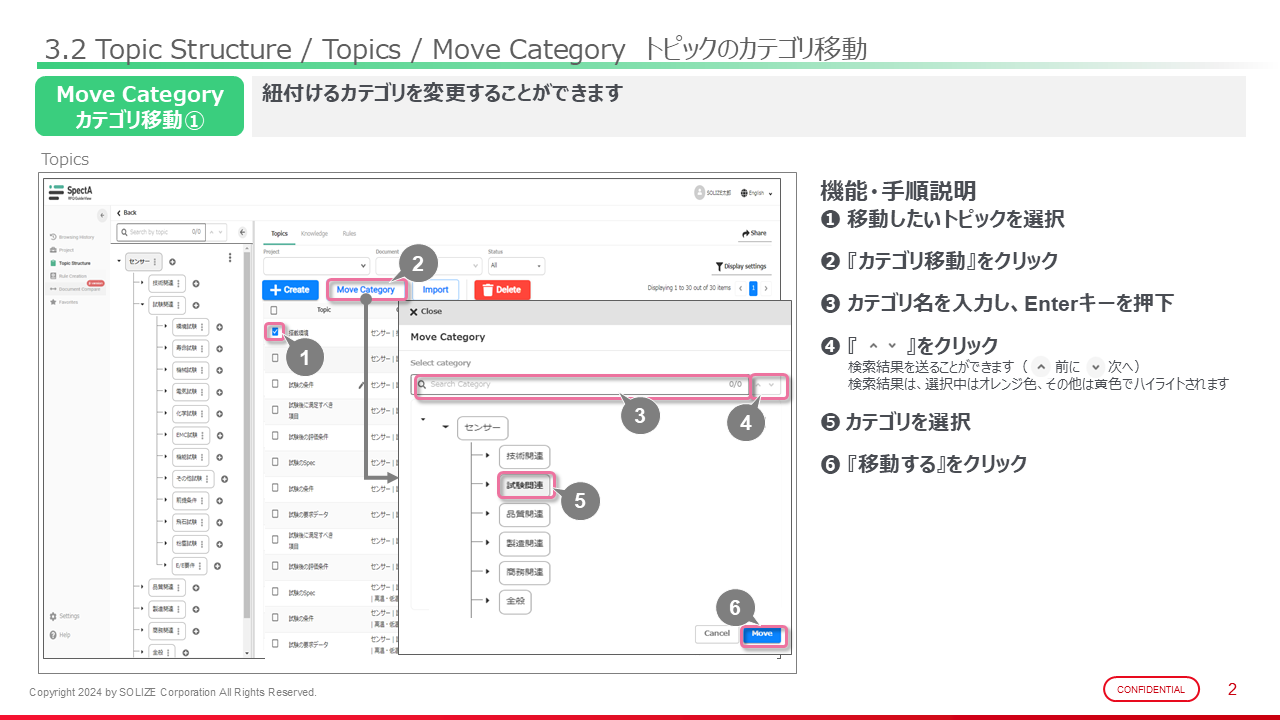Click the plus icon beside センサー node
The width and height of the screenshot is (1280, 720).
click(x=172, y=261)
